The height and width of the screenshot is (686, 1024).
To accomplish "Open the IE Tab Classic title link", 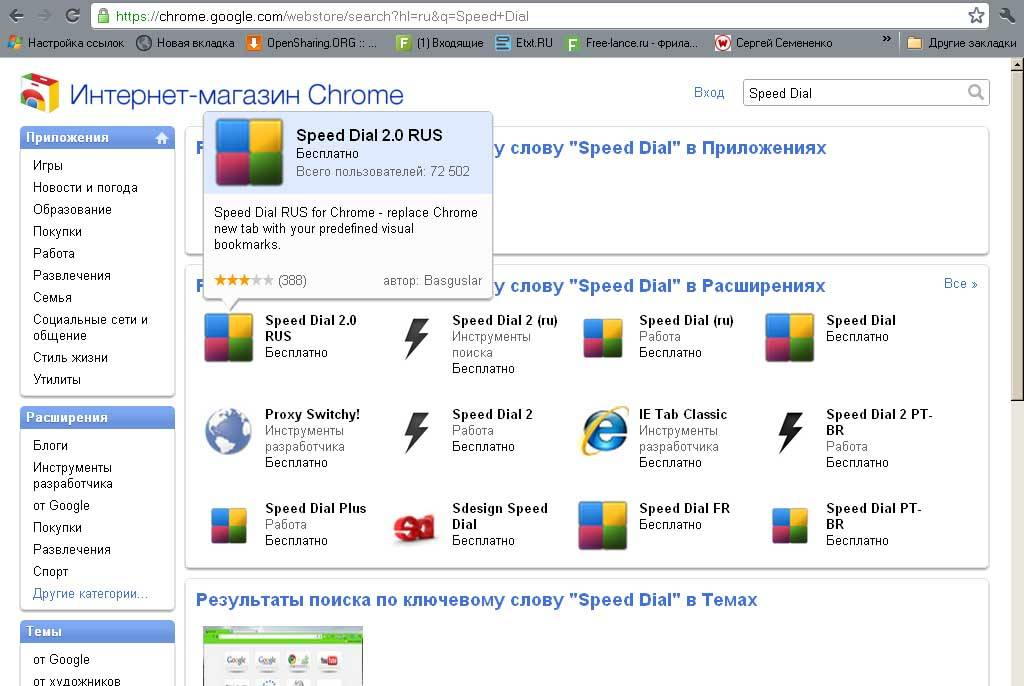I will tap(682, 414).
